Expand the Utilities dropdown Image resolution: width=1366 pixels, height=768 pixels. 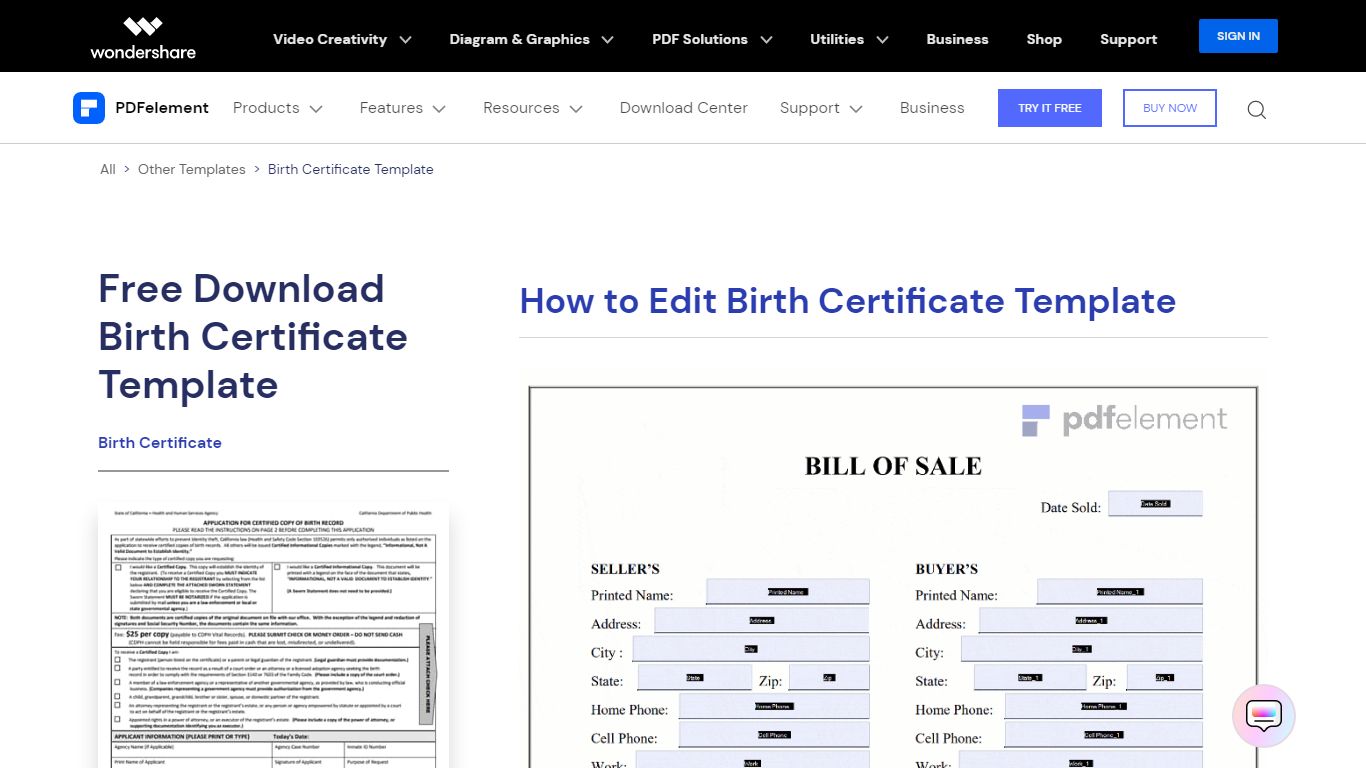click(850, 39)
